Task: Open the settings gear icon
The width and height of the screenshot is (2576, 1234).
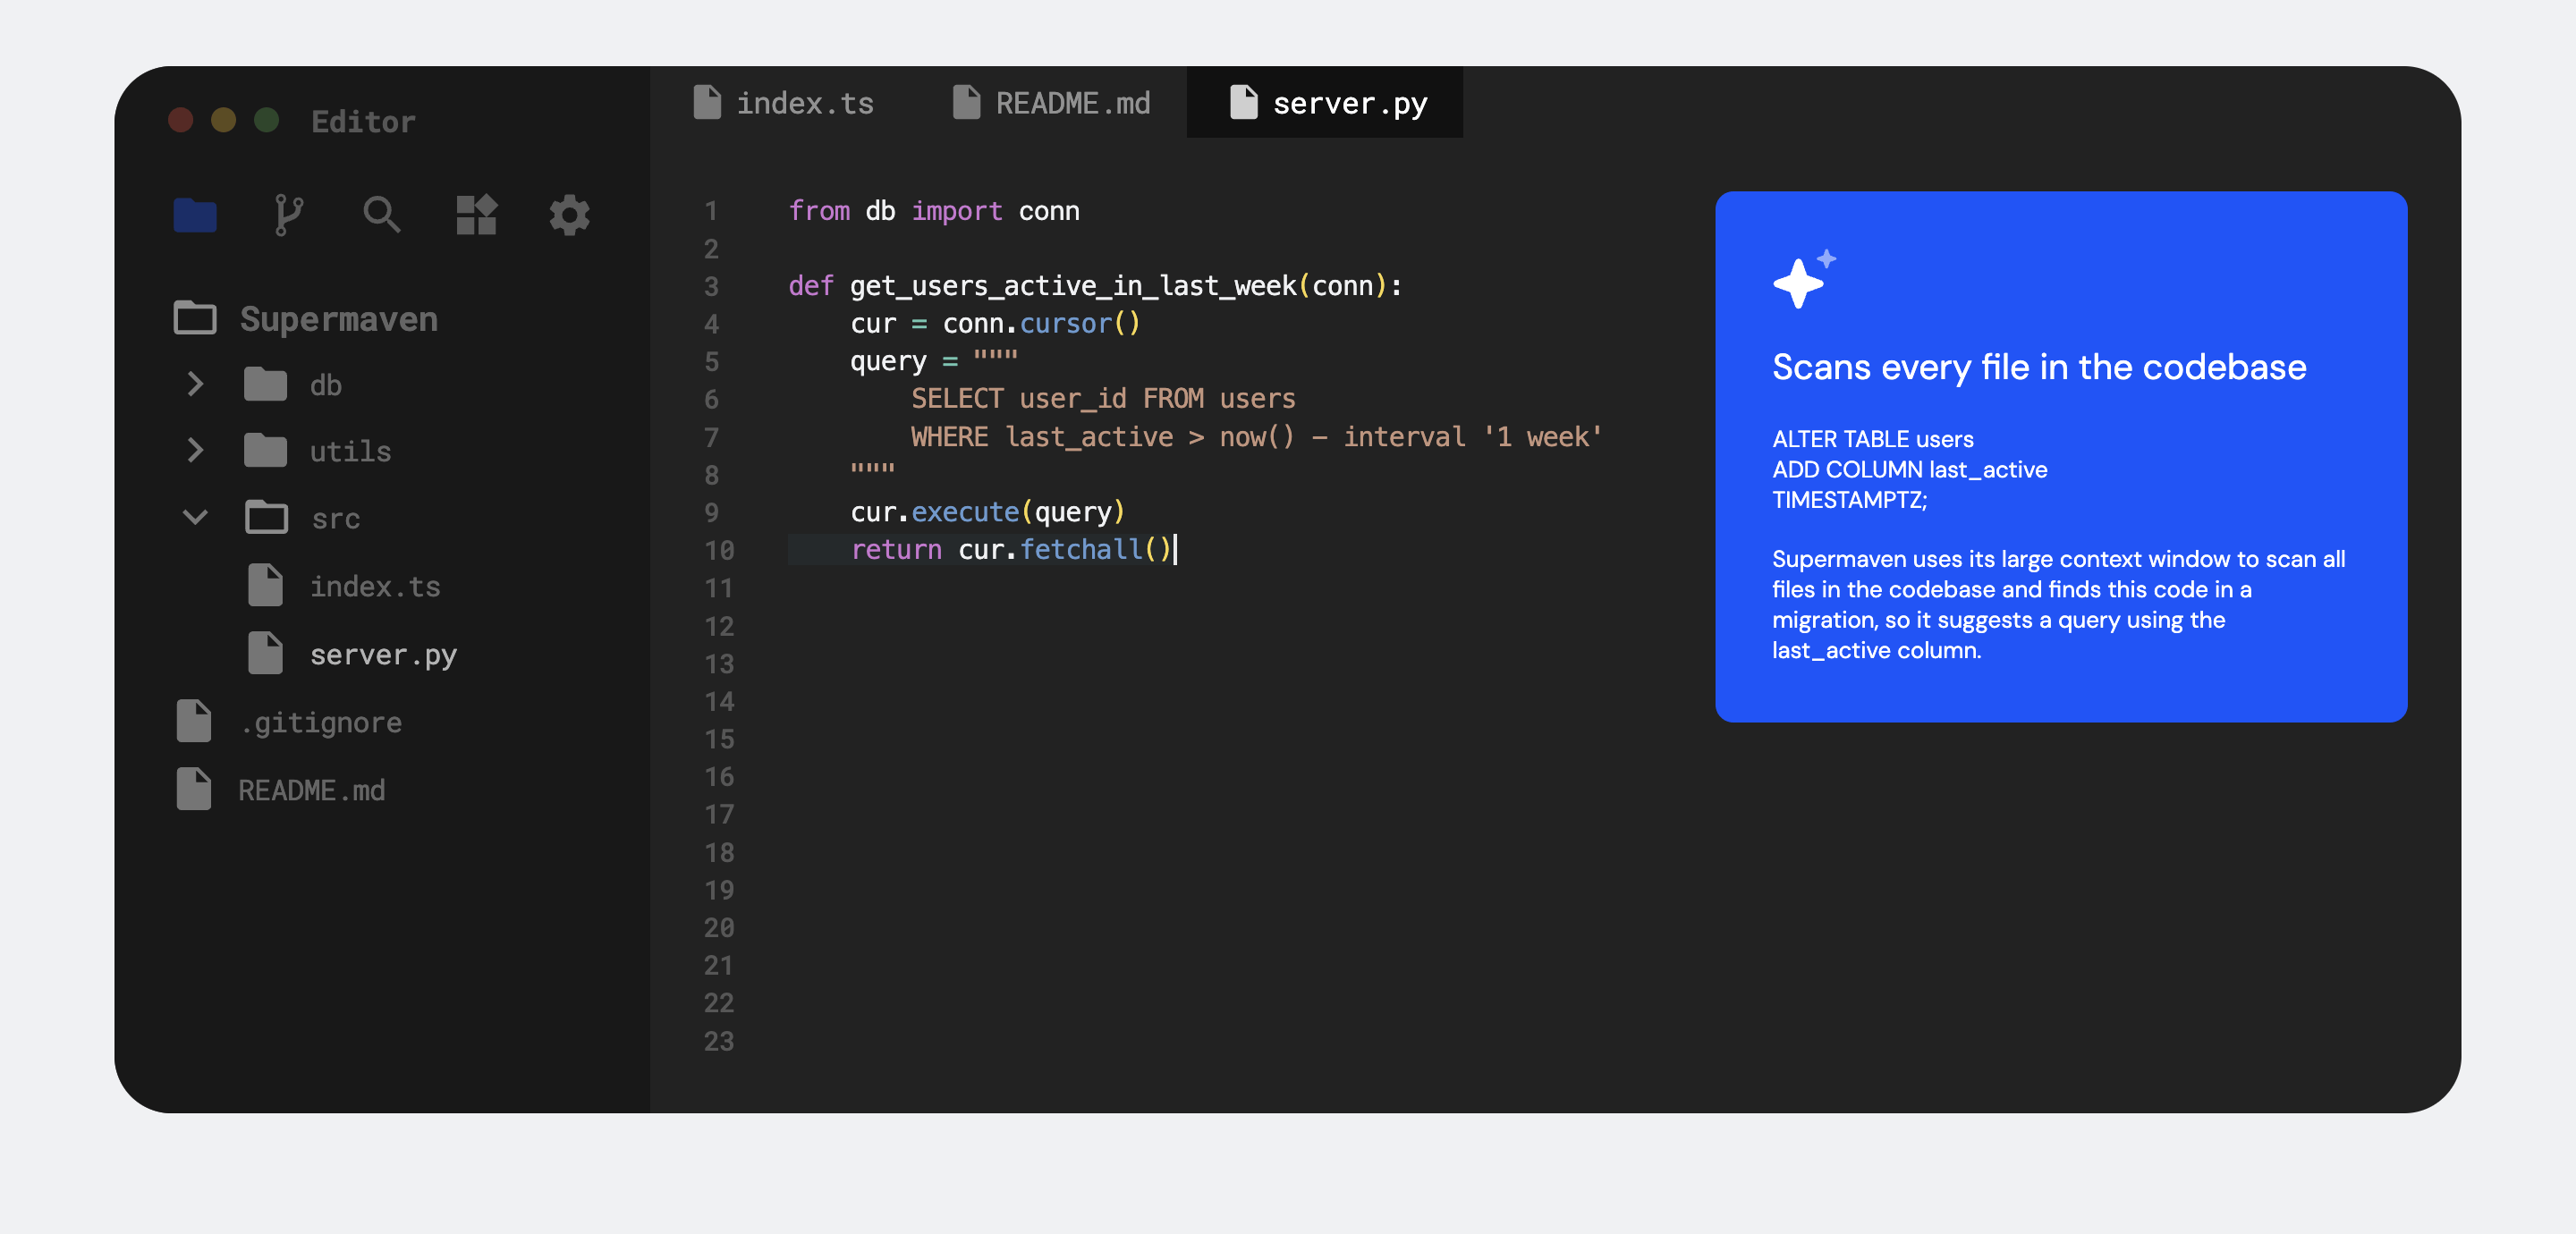Action: [569, 215]
